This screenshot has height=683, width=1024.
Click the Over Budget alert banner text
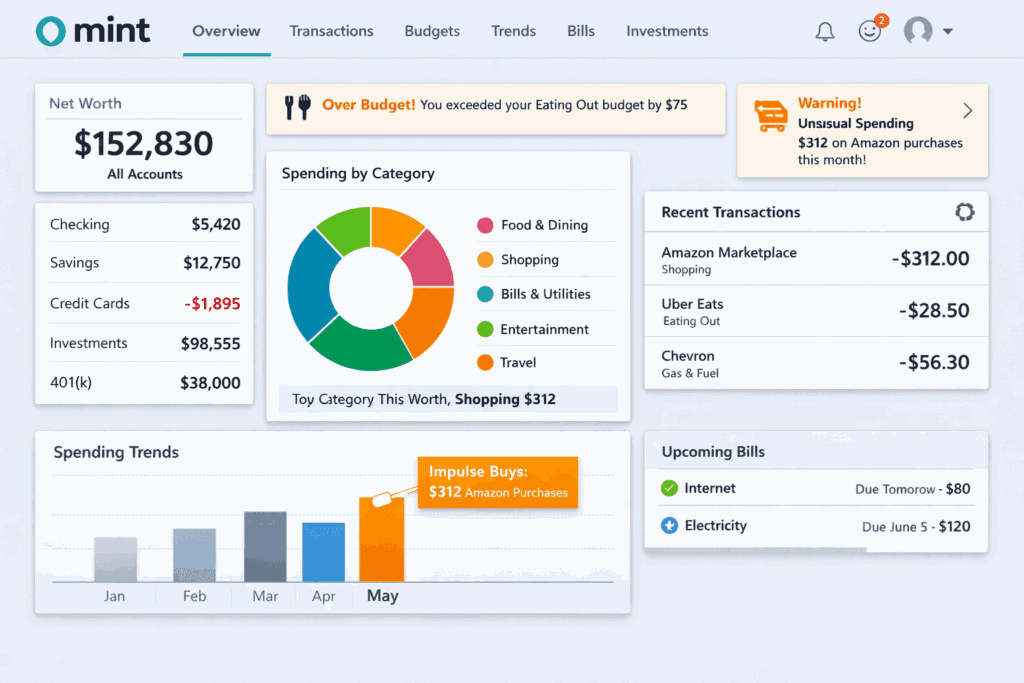tap(504, 104)
